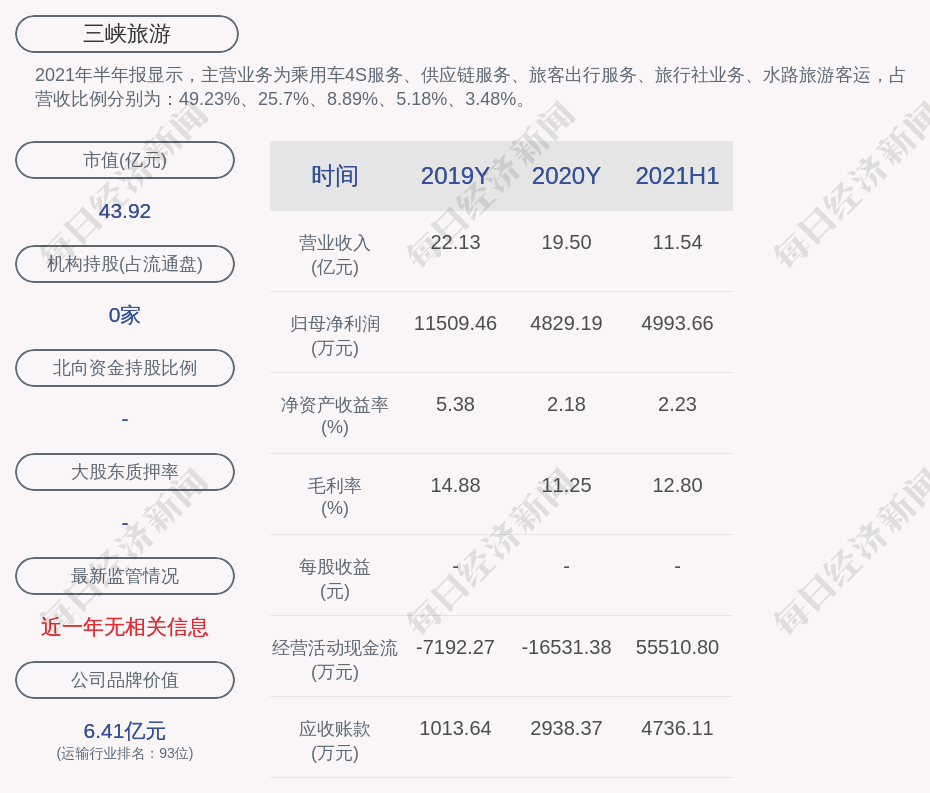
Task: Click the 三峡旅游 title pill
Action: (x=127, y=34)
